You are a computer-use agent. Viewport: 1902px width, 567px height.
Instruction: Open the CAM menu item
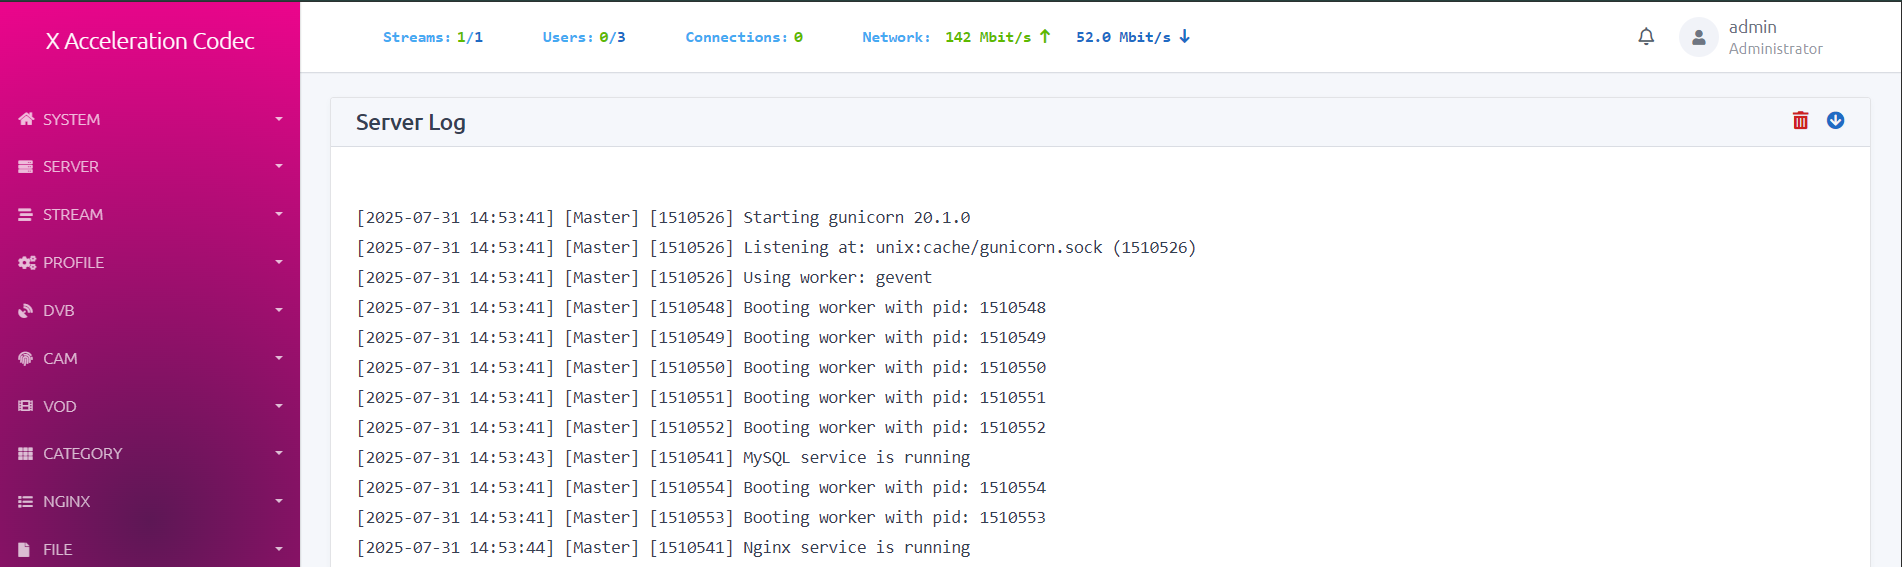pyautogui.click(x=150, y=358)
